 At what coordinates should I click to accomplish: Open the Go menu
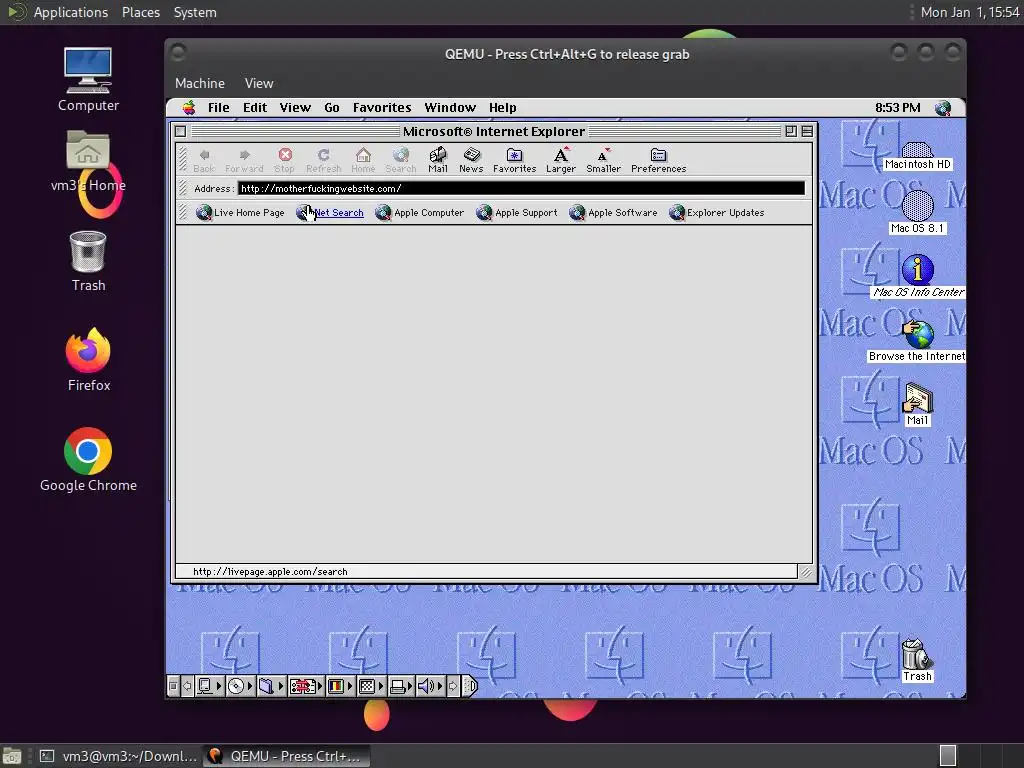click(x=332, y=108)
